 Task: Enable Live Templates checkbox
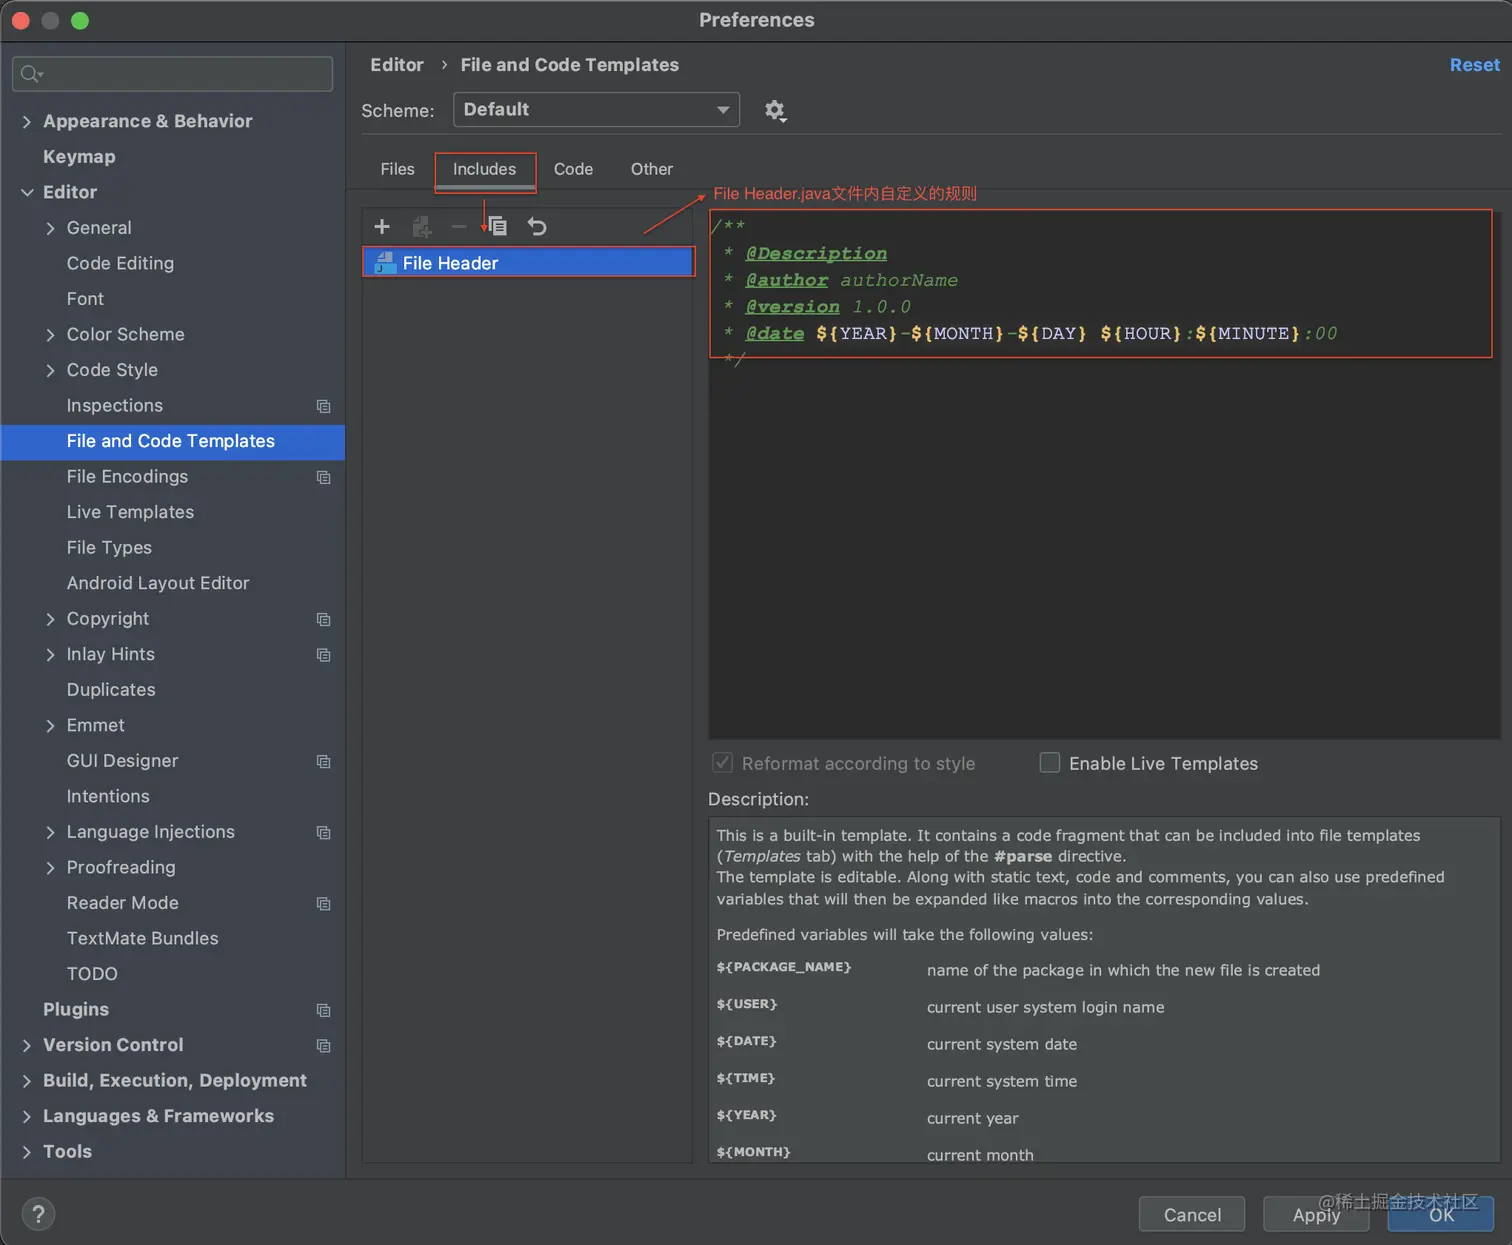[x=1050, y=763]
